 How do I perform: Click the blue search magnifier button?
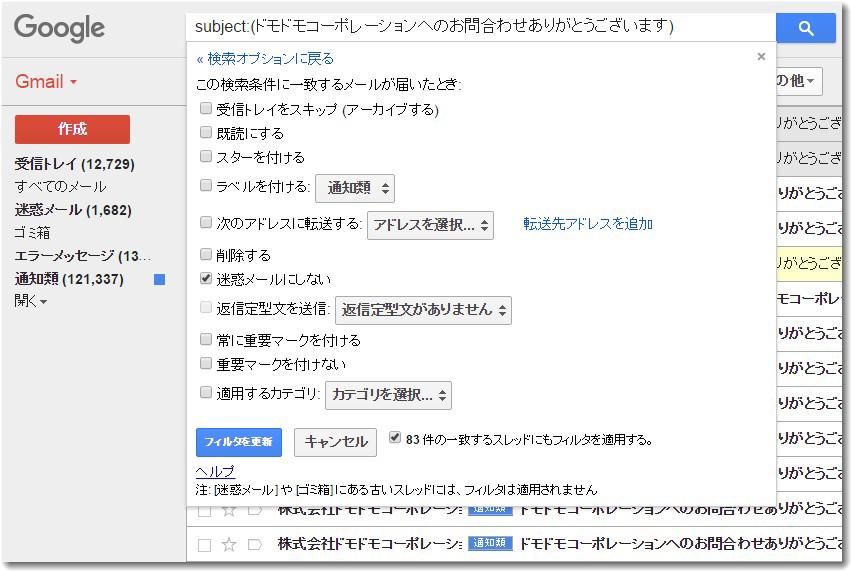coord(806,27)
